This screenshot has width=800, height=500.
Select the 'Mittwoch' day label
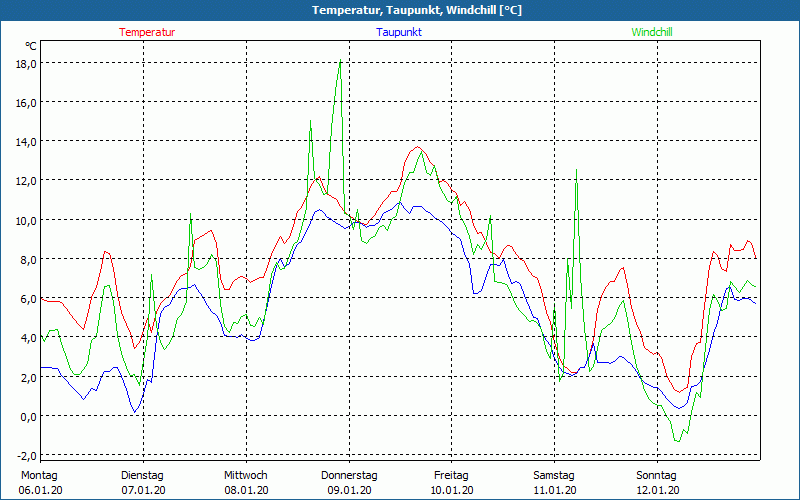click(245, 475)
